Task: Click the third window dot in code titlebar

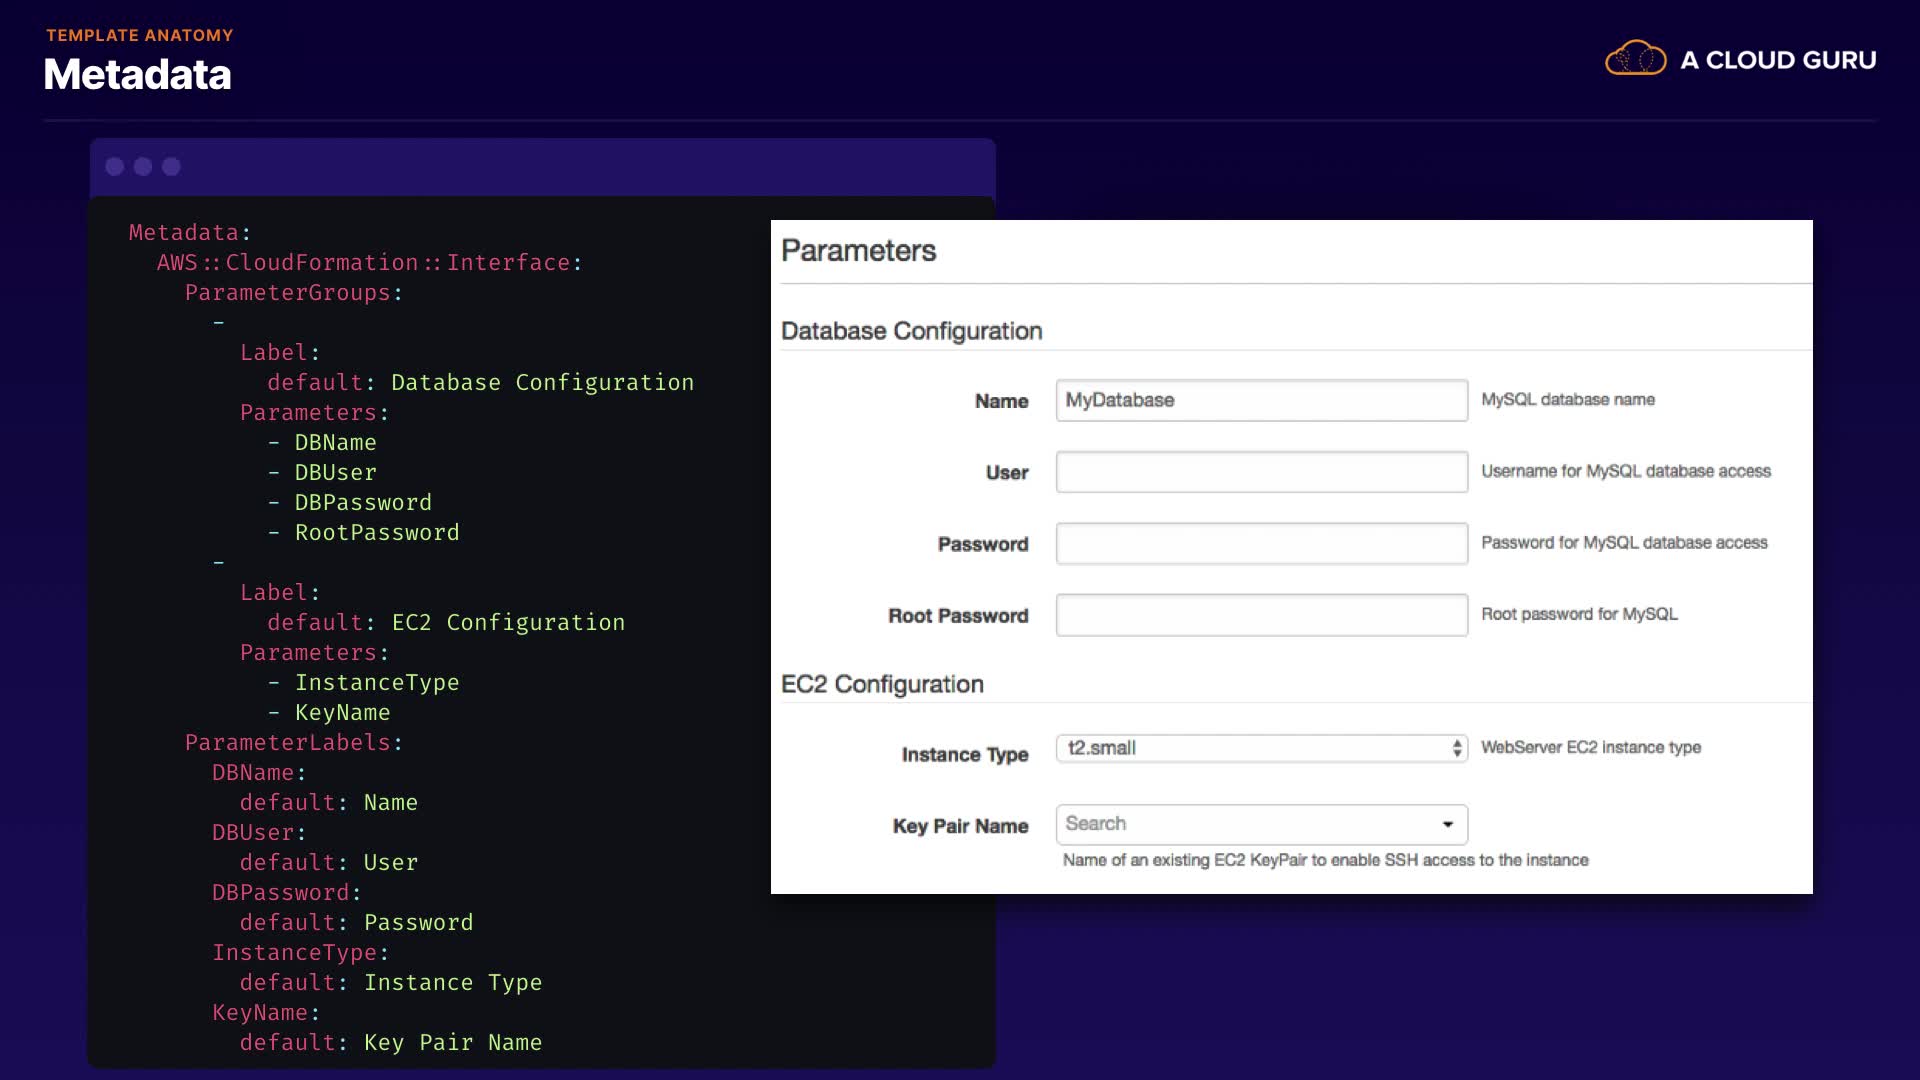Action: (171, 167)
